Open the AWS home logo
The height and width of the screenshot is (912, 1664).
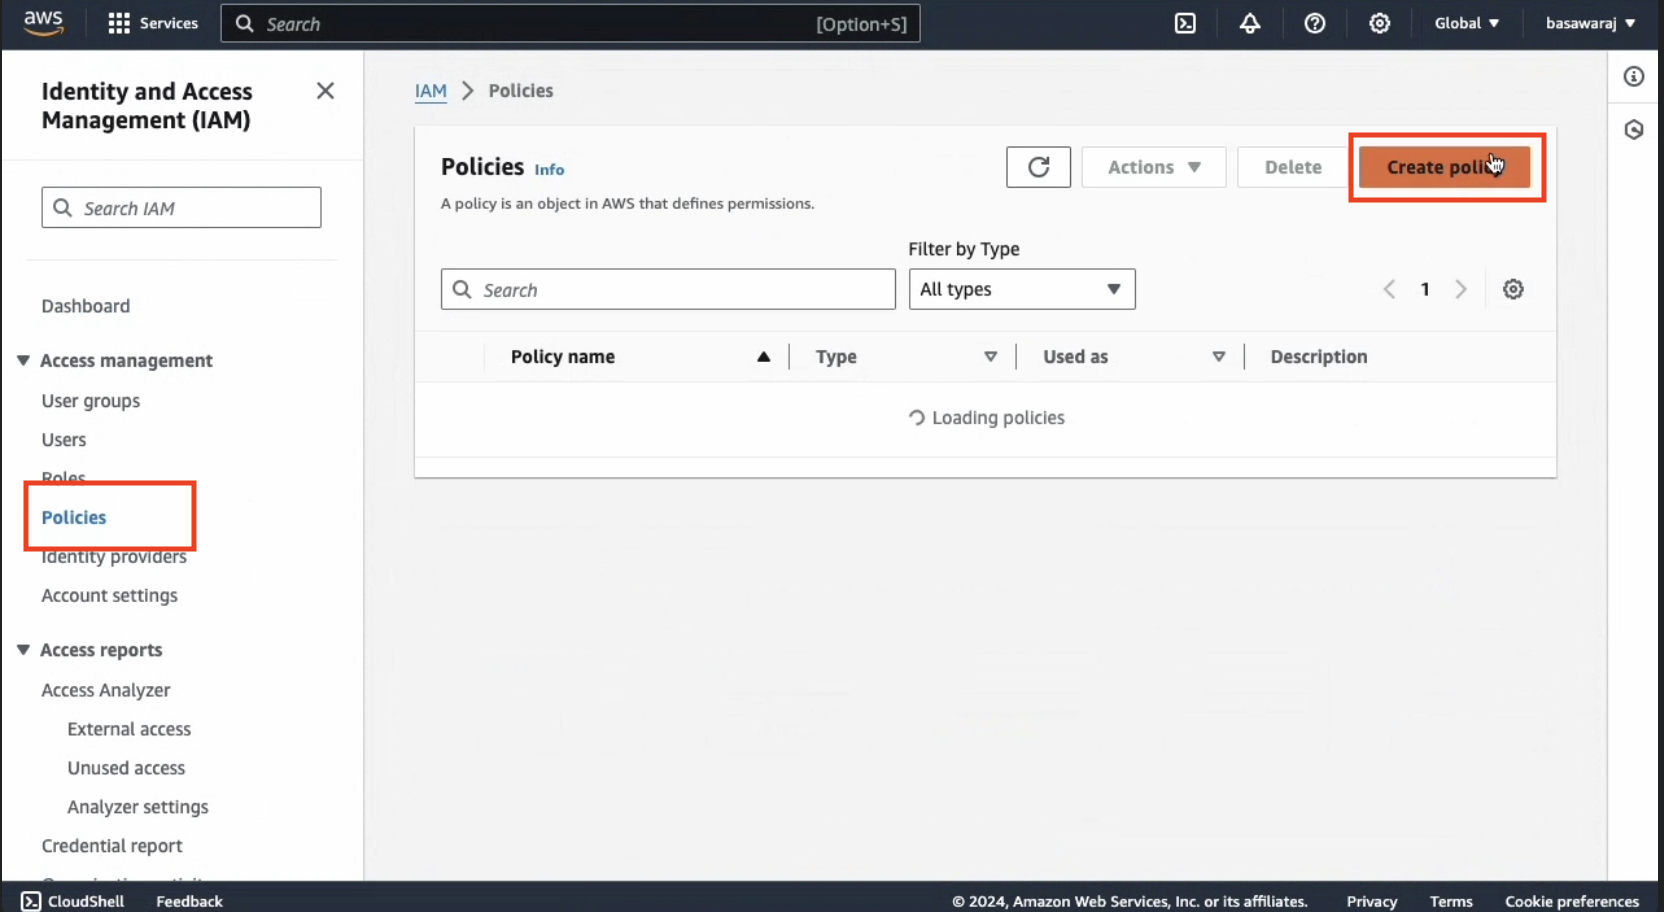pos(43,22)
